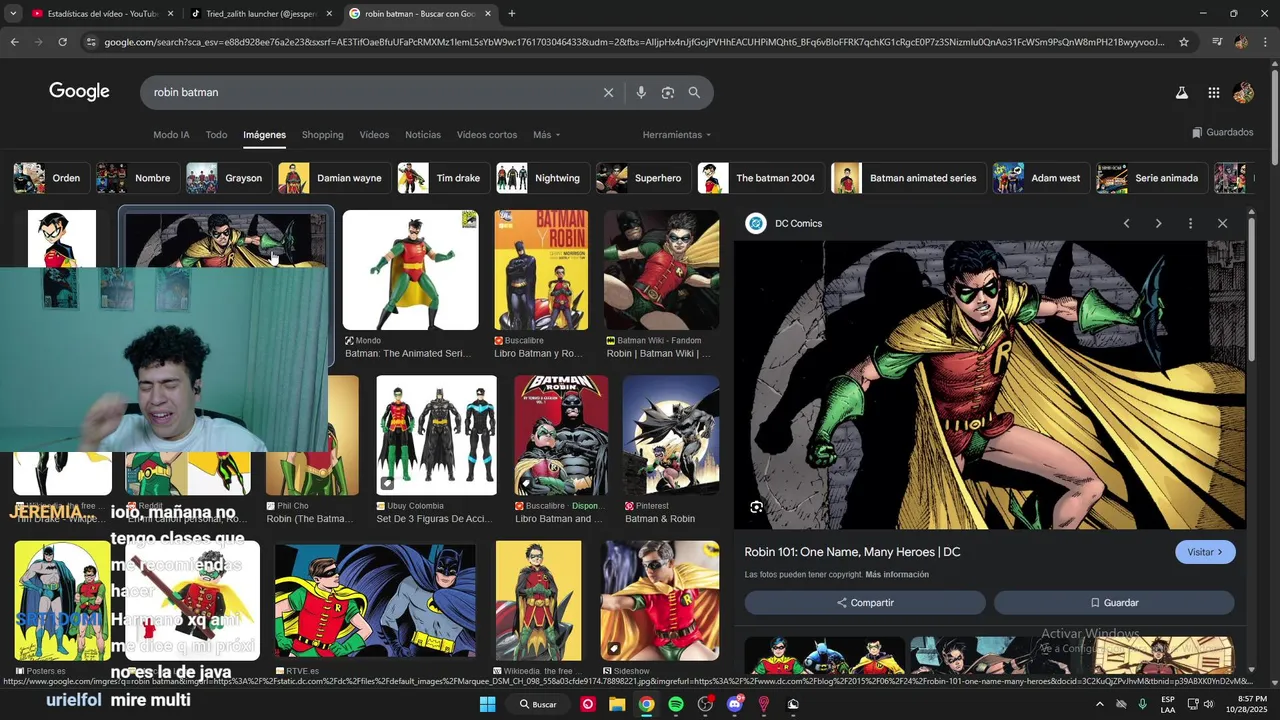
Task: Filter images by Superhero chip
Action: tap(642, 178)
